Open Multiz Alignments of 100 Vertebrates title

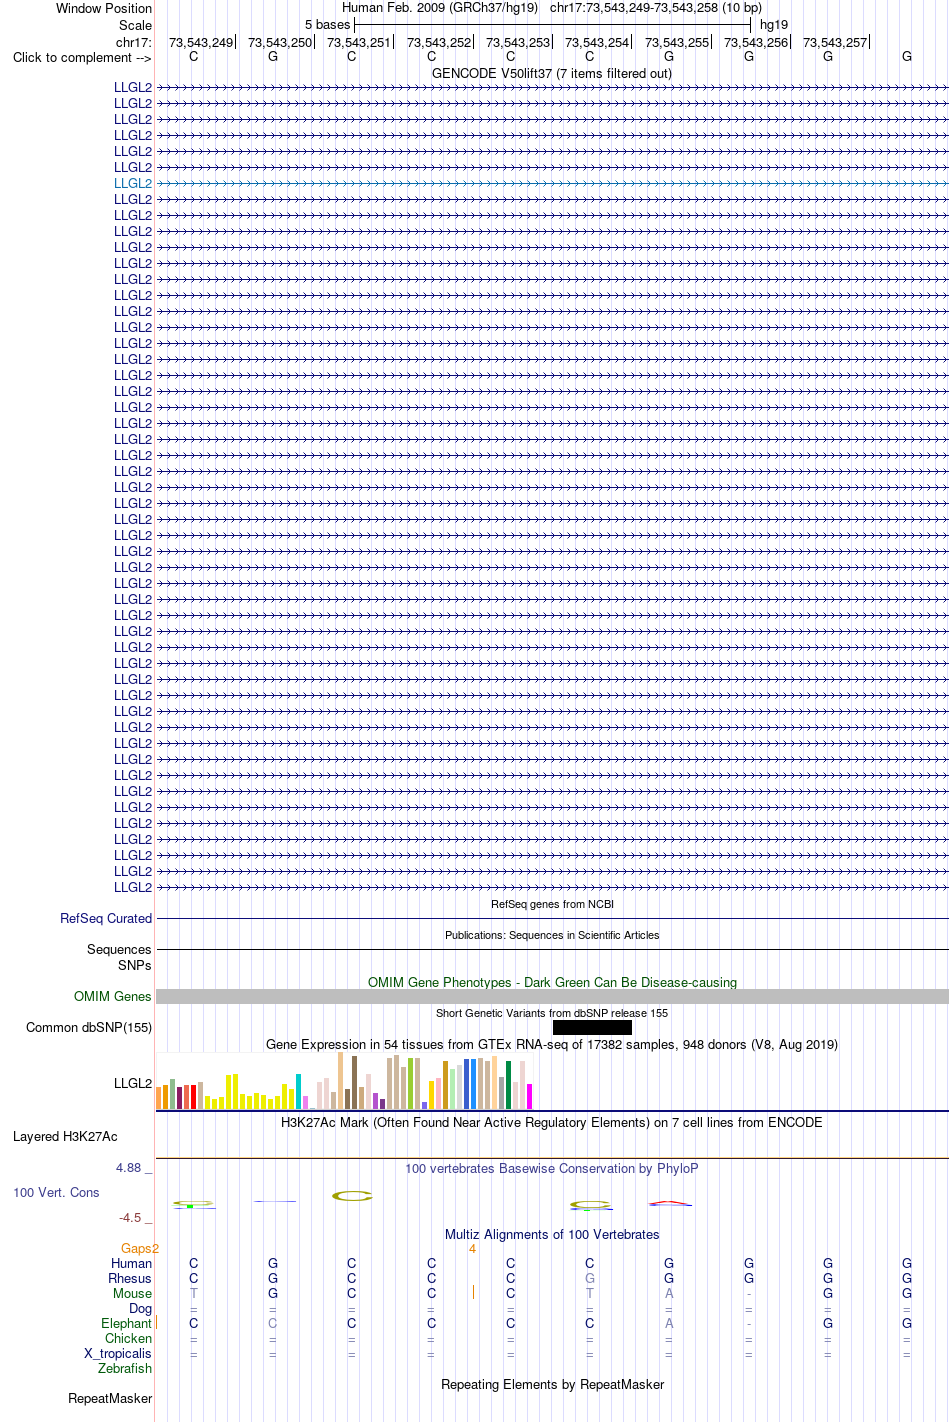(552, 1234)
